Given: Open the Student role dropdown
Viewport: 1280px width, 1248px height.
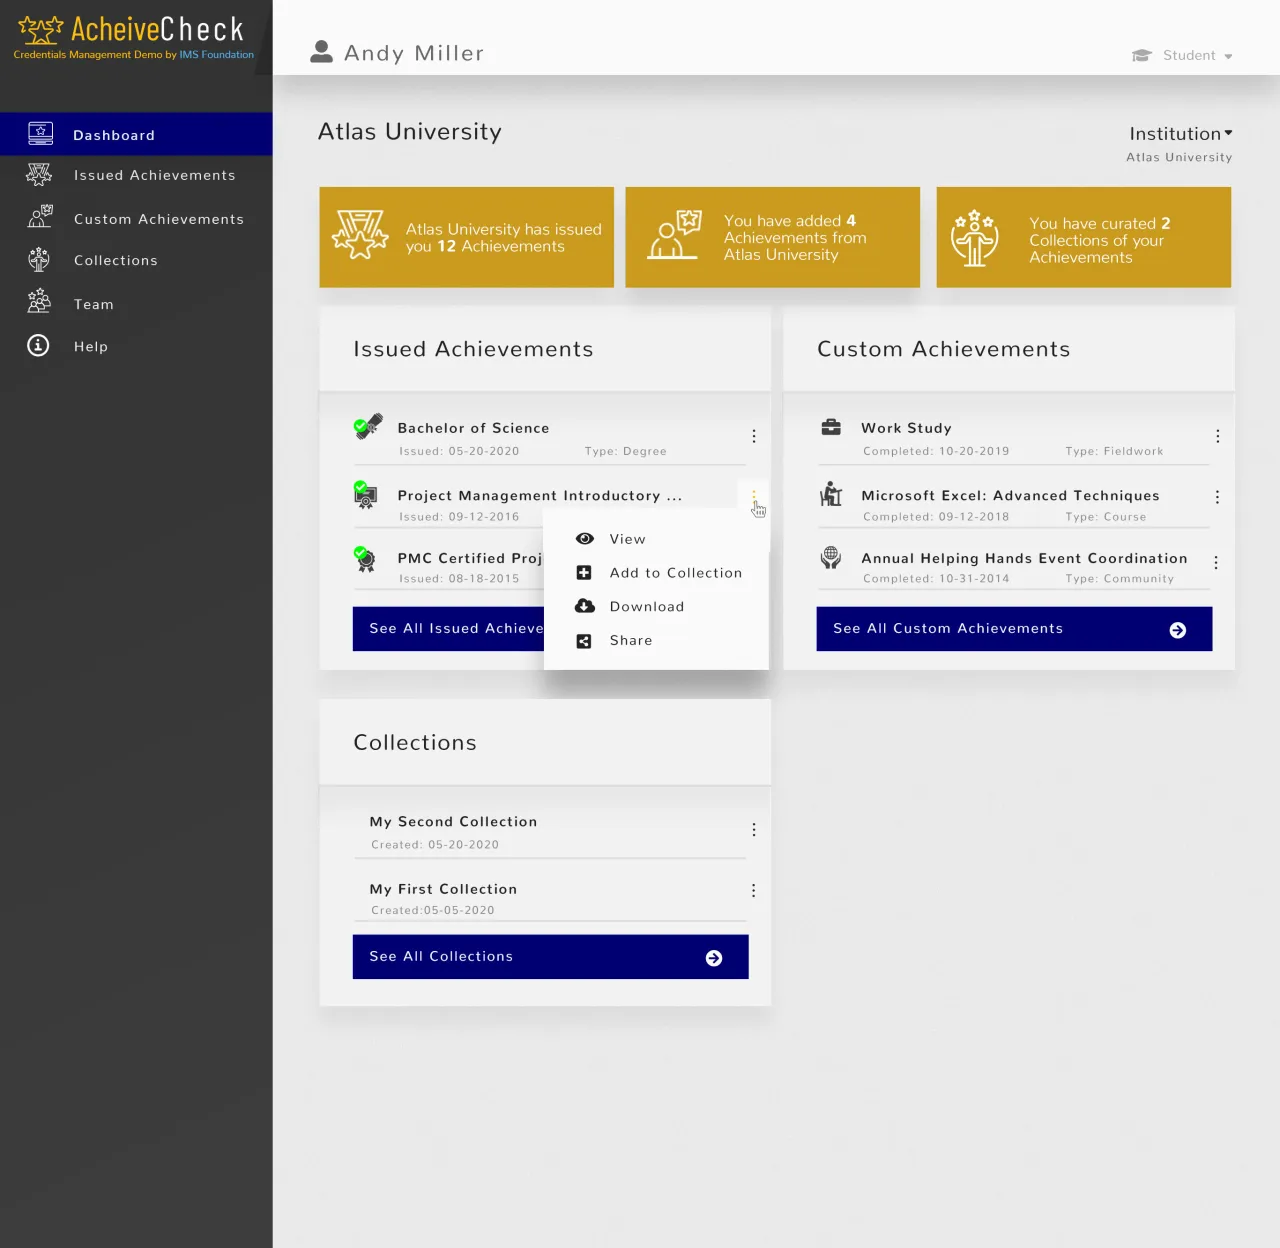Looking at the screenshot, I should coord(1182,55).
